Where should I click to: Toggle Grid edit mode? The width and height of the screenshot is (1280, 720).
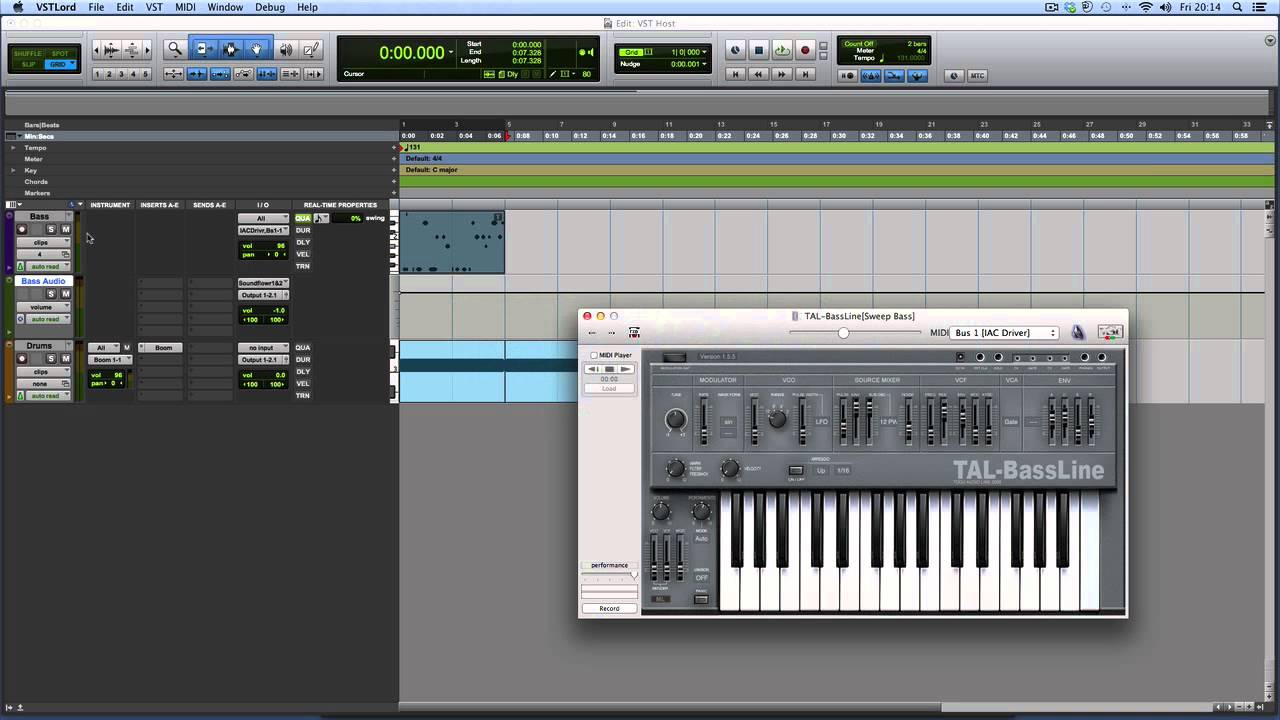61,65
